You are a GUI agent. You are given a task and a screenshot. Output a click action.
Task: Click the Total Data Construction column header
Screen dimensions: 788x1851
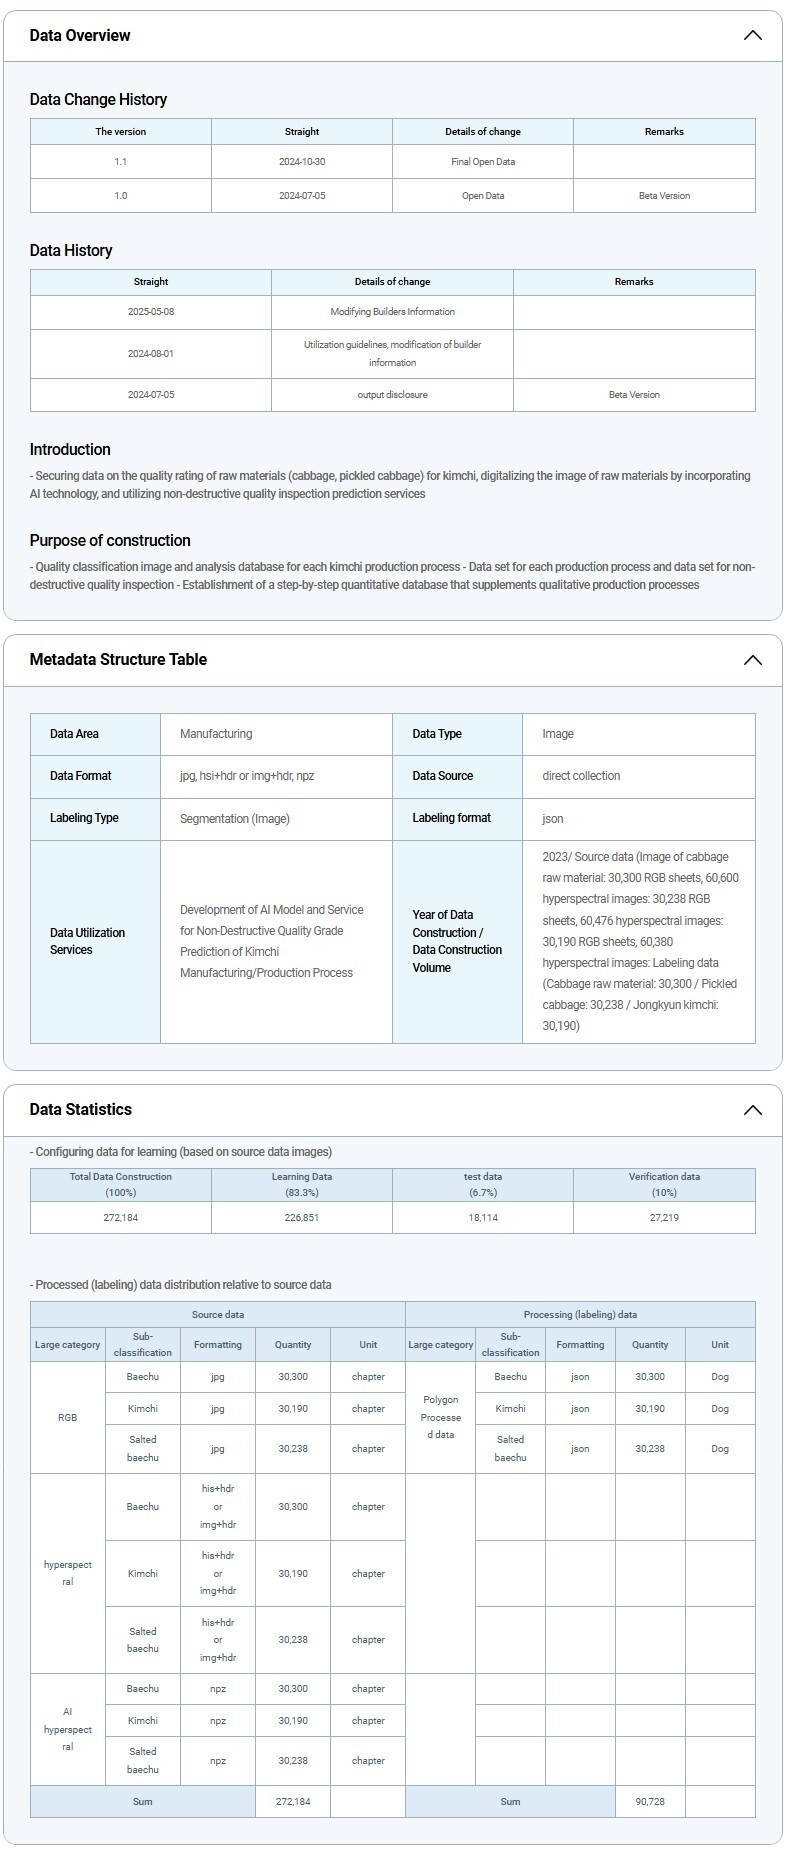click(121, 1184)
